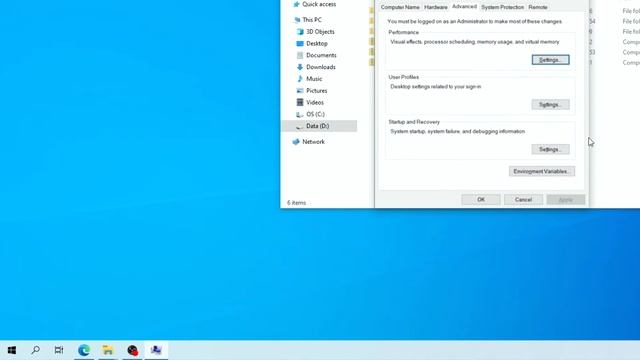Image resolution: width=640 pixels, height=360 pixels.
Task: Open the Windows Start menu
Action: [x=12, y=350]
